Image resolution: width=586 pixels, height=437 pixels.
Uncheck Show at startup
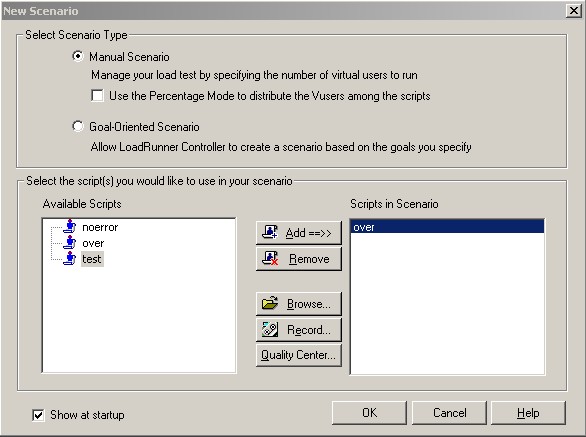pyautogui.click(x=38, y=415)
